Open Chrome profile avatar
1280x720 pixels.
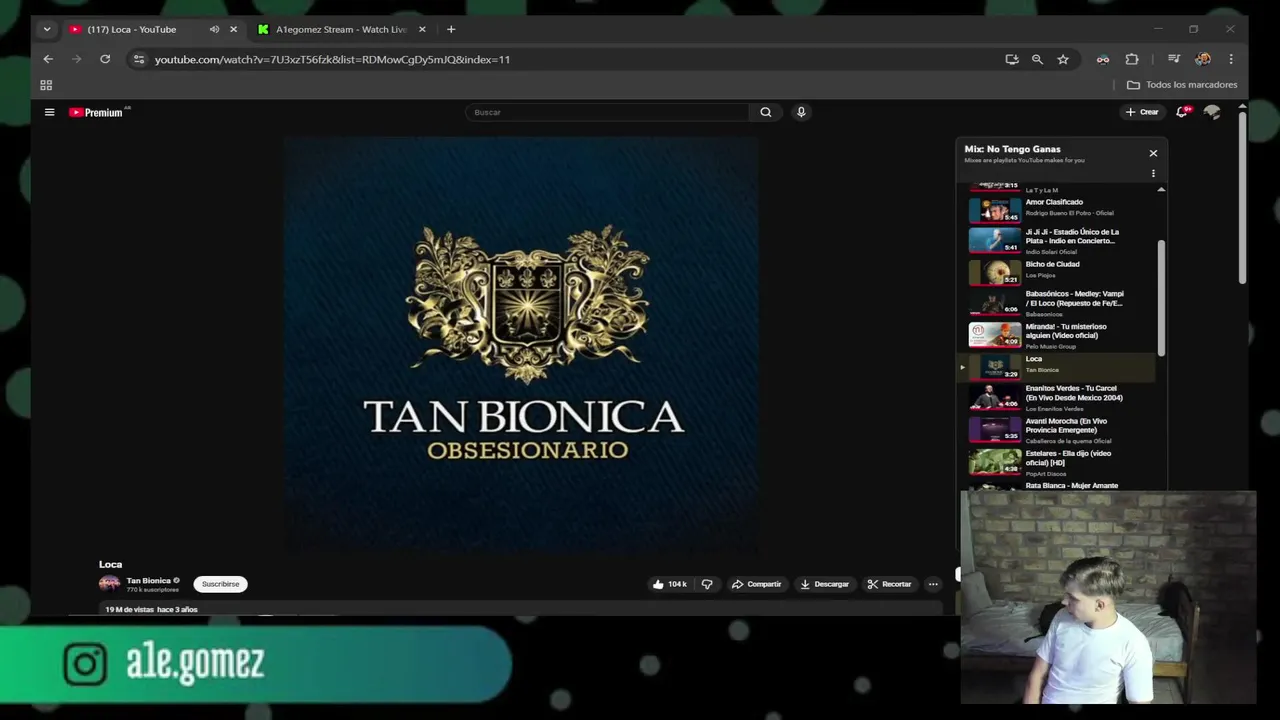coord(1203,59)
